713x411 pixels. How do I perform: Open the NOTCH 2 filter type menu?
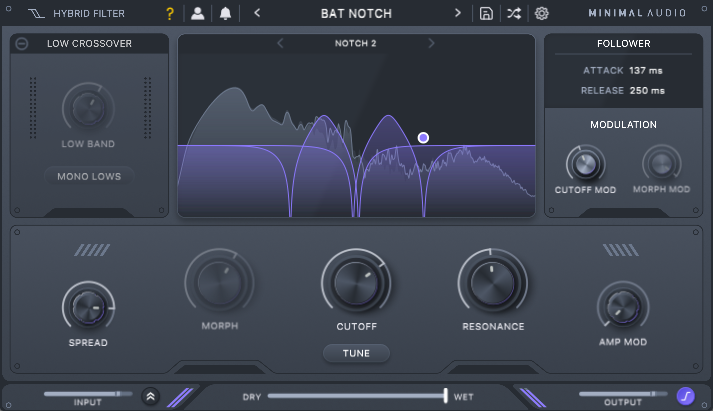(355, 43)
